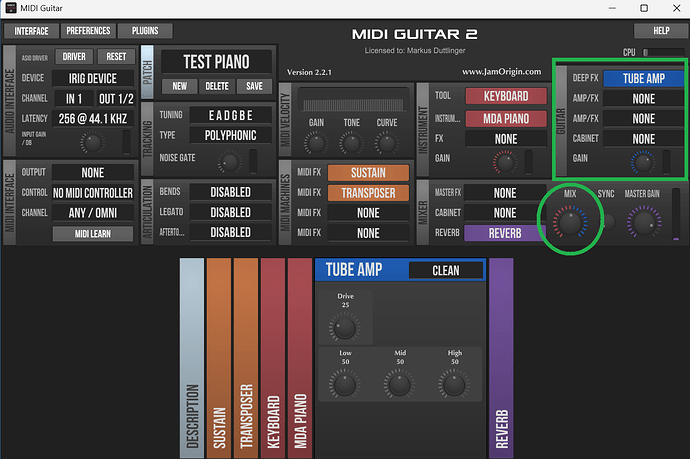The height and width of the screenshot is (459, 690).
Task: Click the Noise Gate knob
Action: [231, 161]
